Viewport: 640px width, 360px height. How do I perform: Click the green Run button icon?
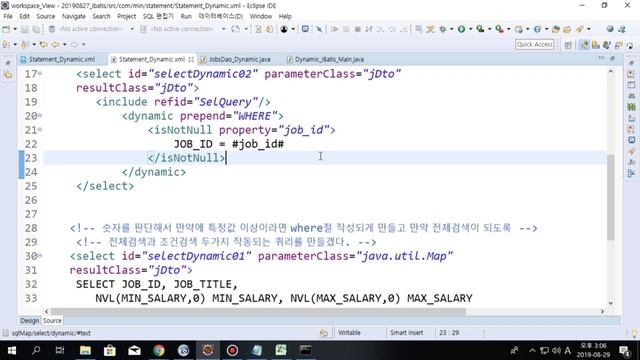pos(461,29)
